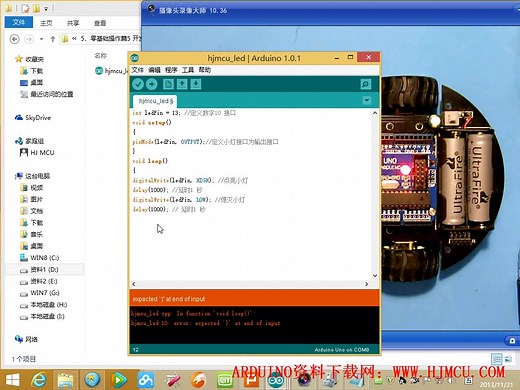The height and width of the screenshot is (390, 520).
Task: Click the editor horizontal scrollbar left arrow
Action: pos(134,284)
